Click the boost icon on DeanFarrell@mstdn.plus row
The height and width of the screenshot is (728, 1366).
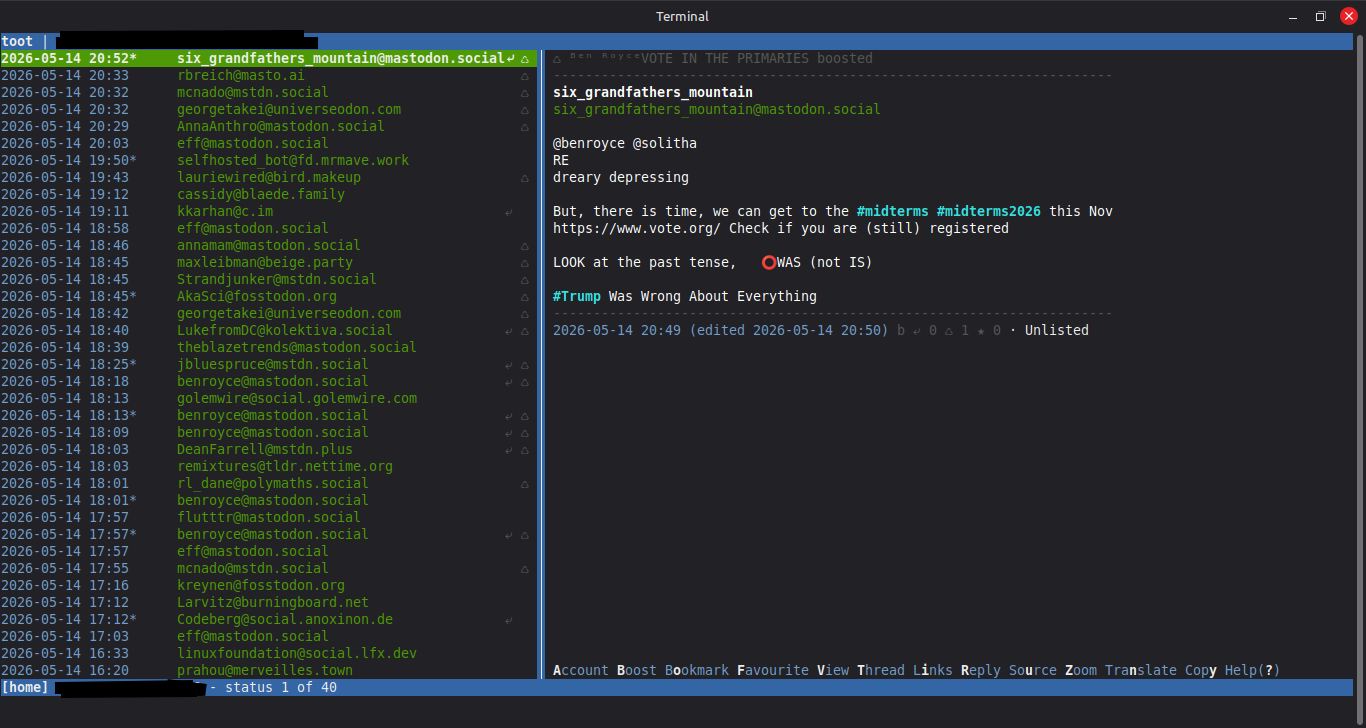tap(525, 449)
